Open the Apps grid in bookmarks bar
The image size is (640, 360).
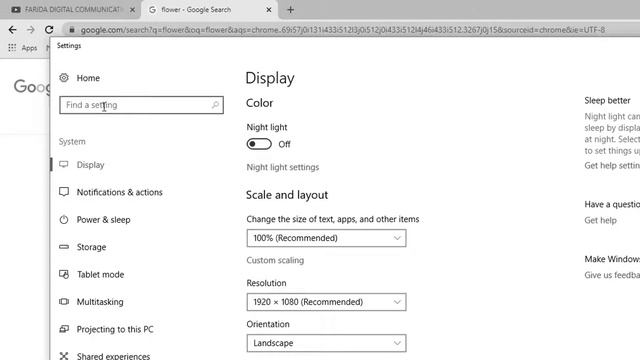point(12,48)
